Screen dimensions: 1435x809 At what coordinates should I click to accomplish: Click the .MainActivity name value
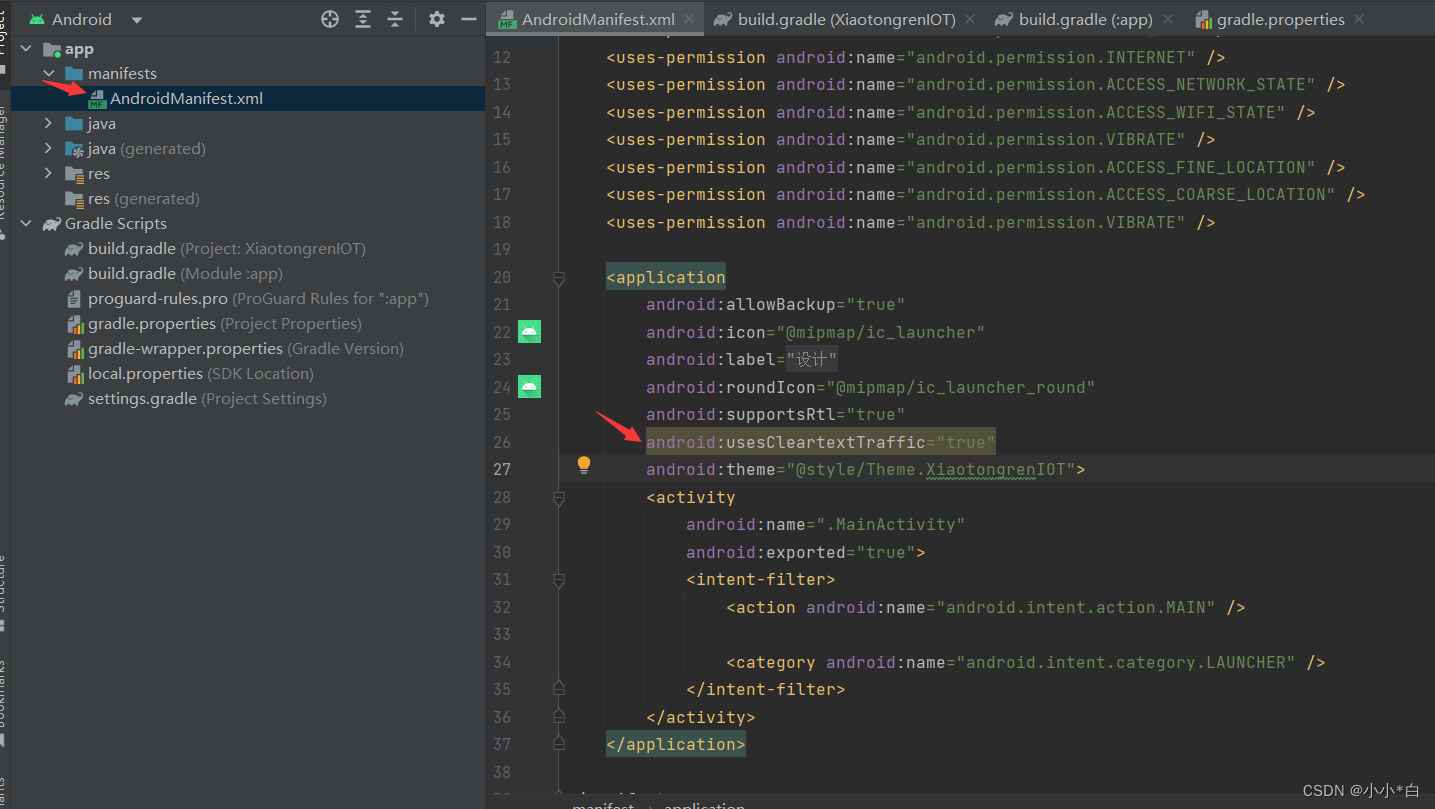pos(890,525)
